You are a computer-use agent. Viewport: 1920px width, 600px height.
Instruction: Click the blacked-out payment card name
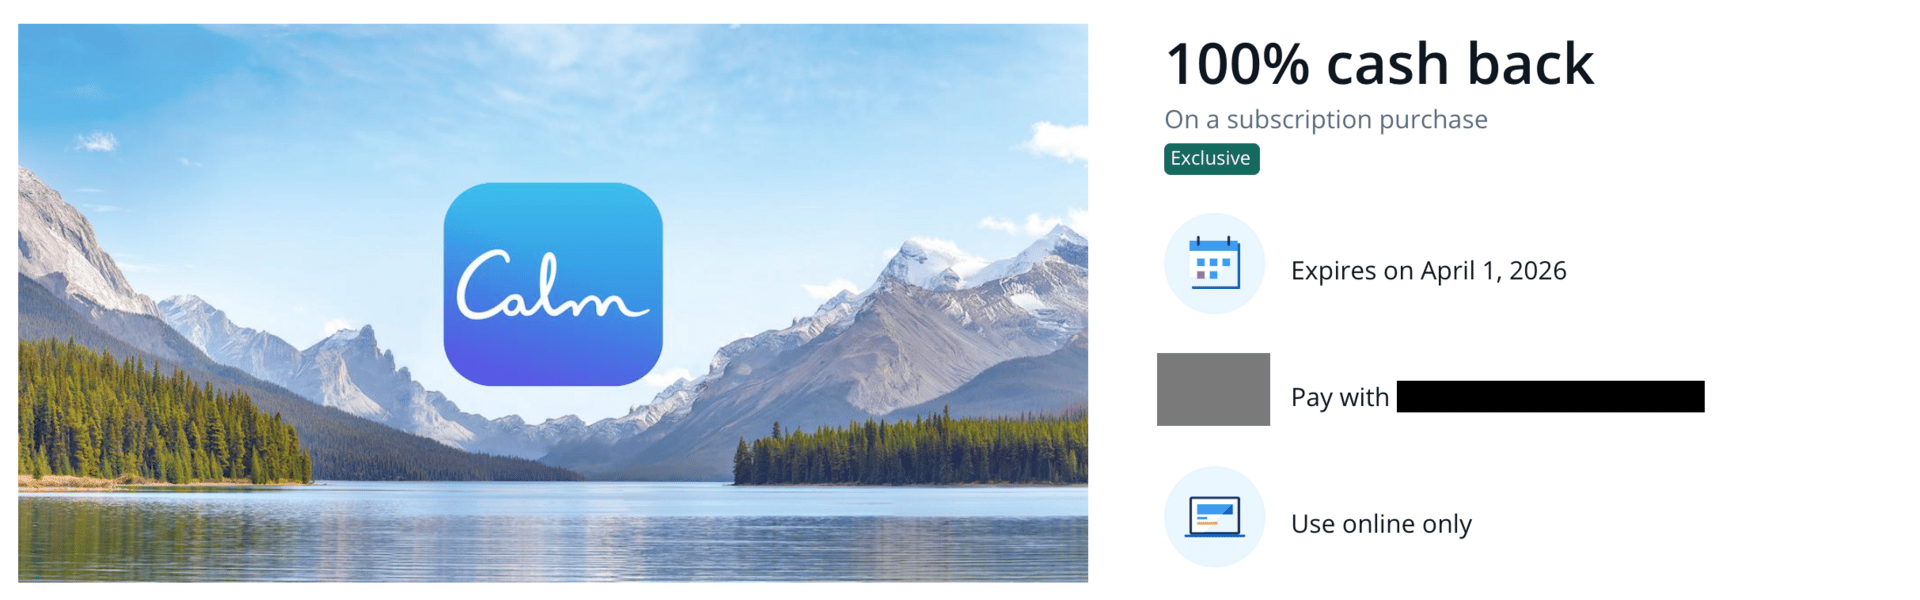[x=1550, y=396]
